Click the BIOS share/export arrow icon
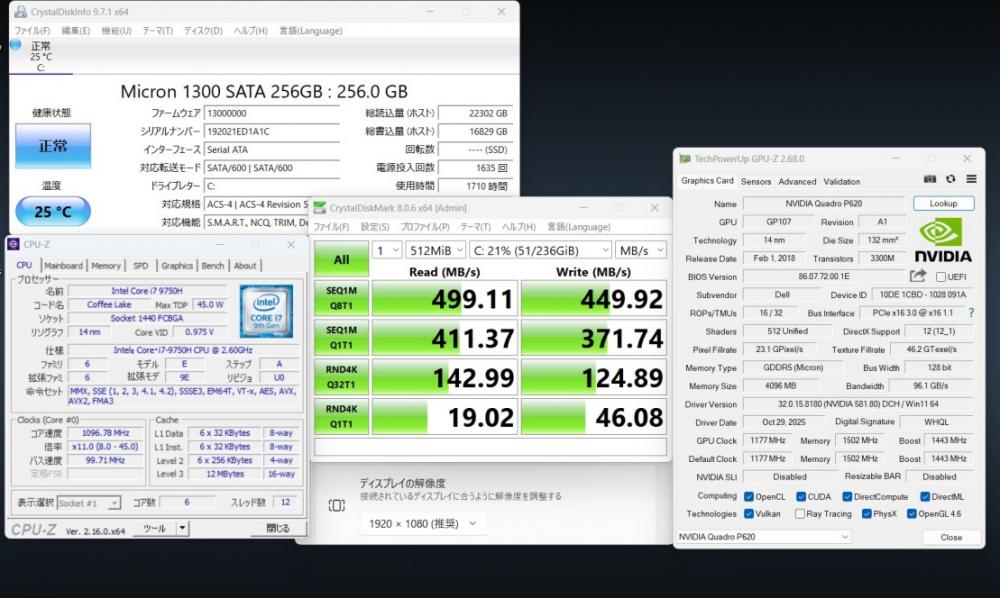 click(918, 276)
